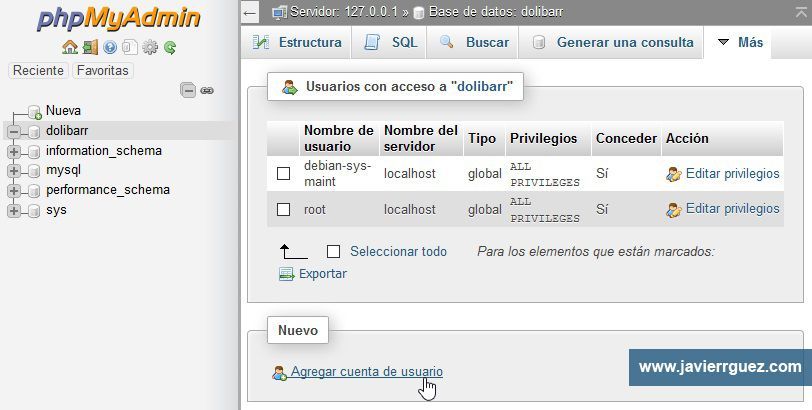
Task: Click the log out door icon
Action: [x=90, y=48]
